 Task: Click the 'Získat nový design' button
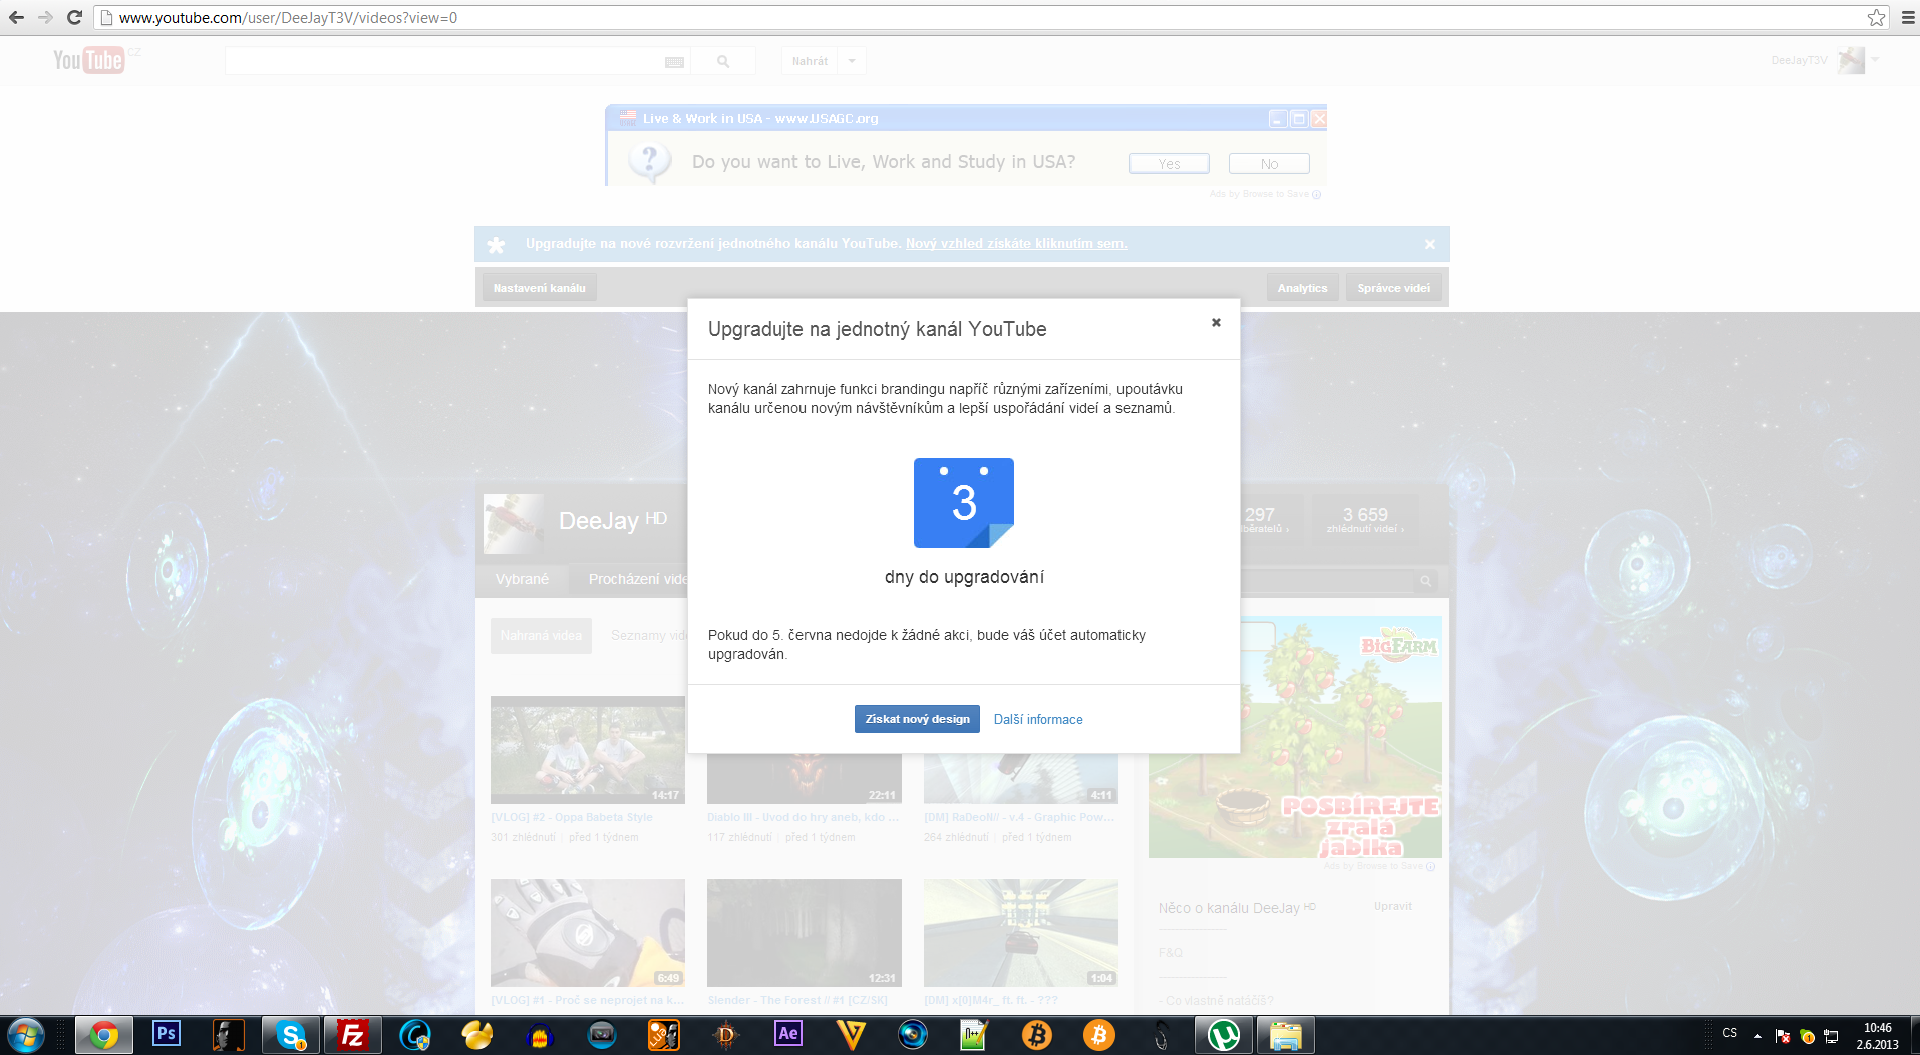click(917, 719)
